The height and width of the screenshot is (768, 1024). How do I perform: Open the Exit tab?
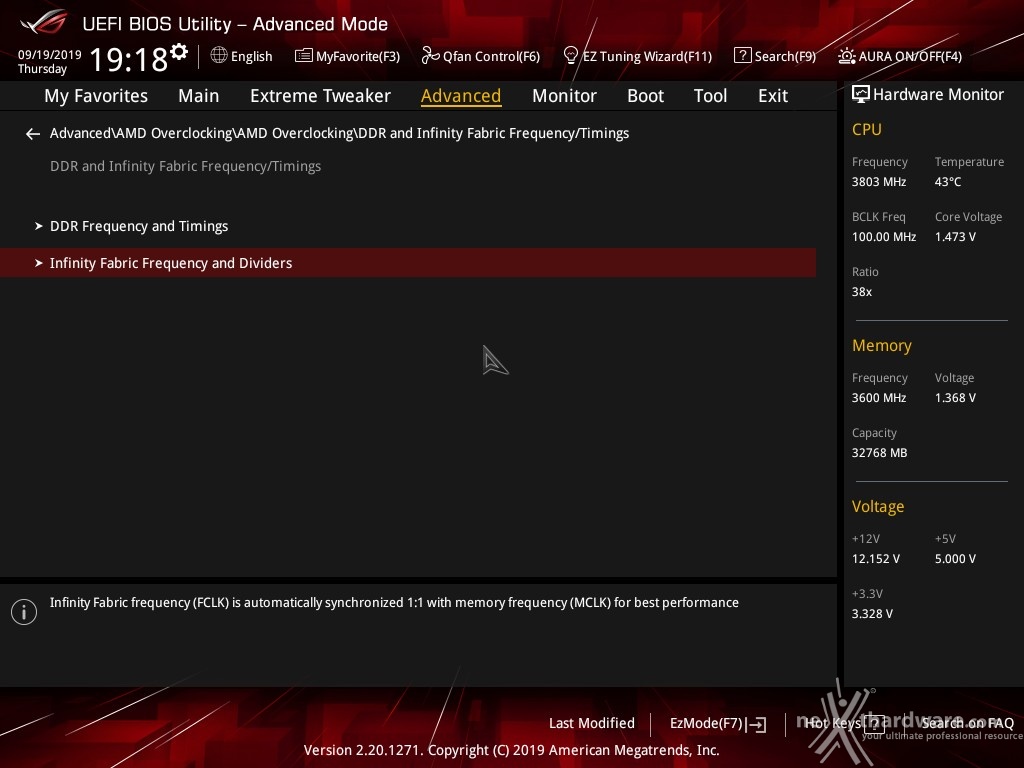[773, 96]
